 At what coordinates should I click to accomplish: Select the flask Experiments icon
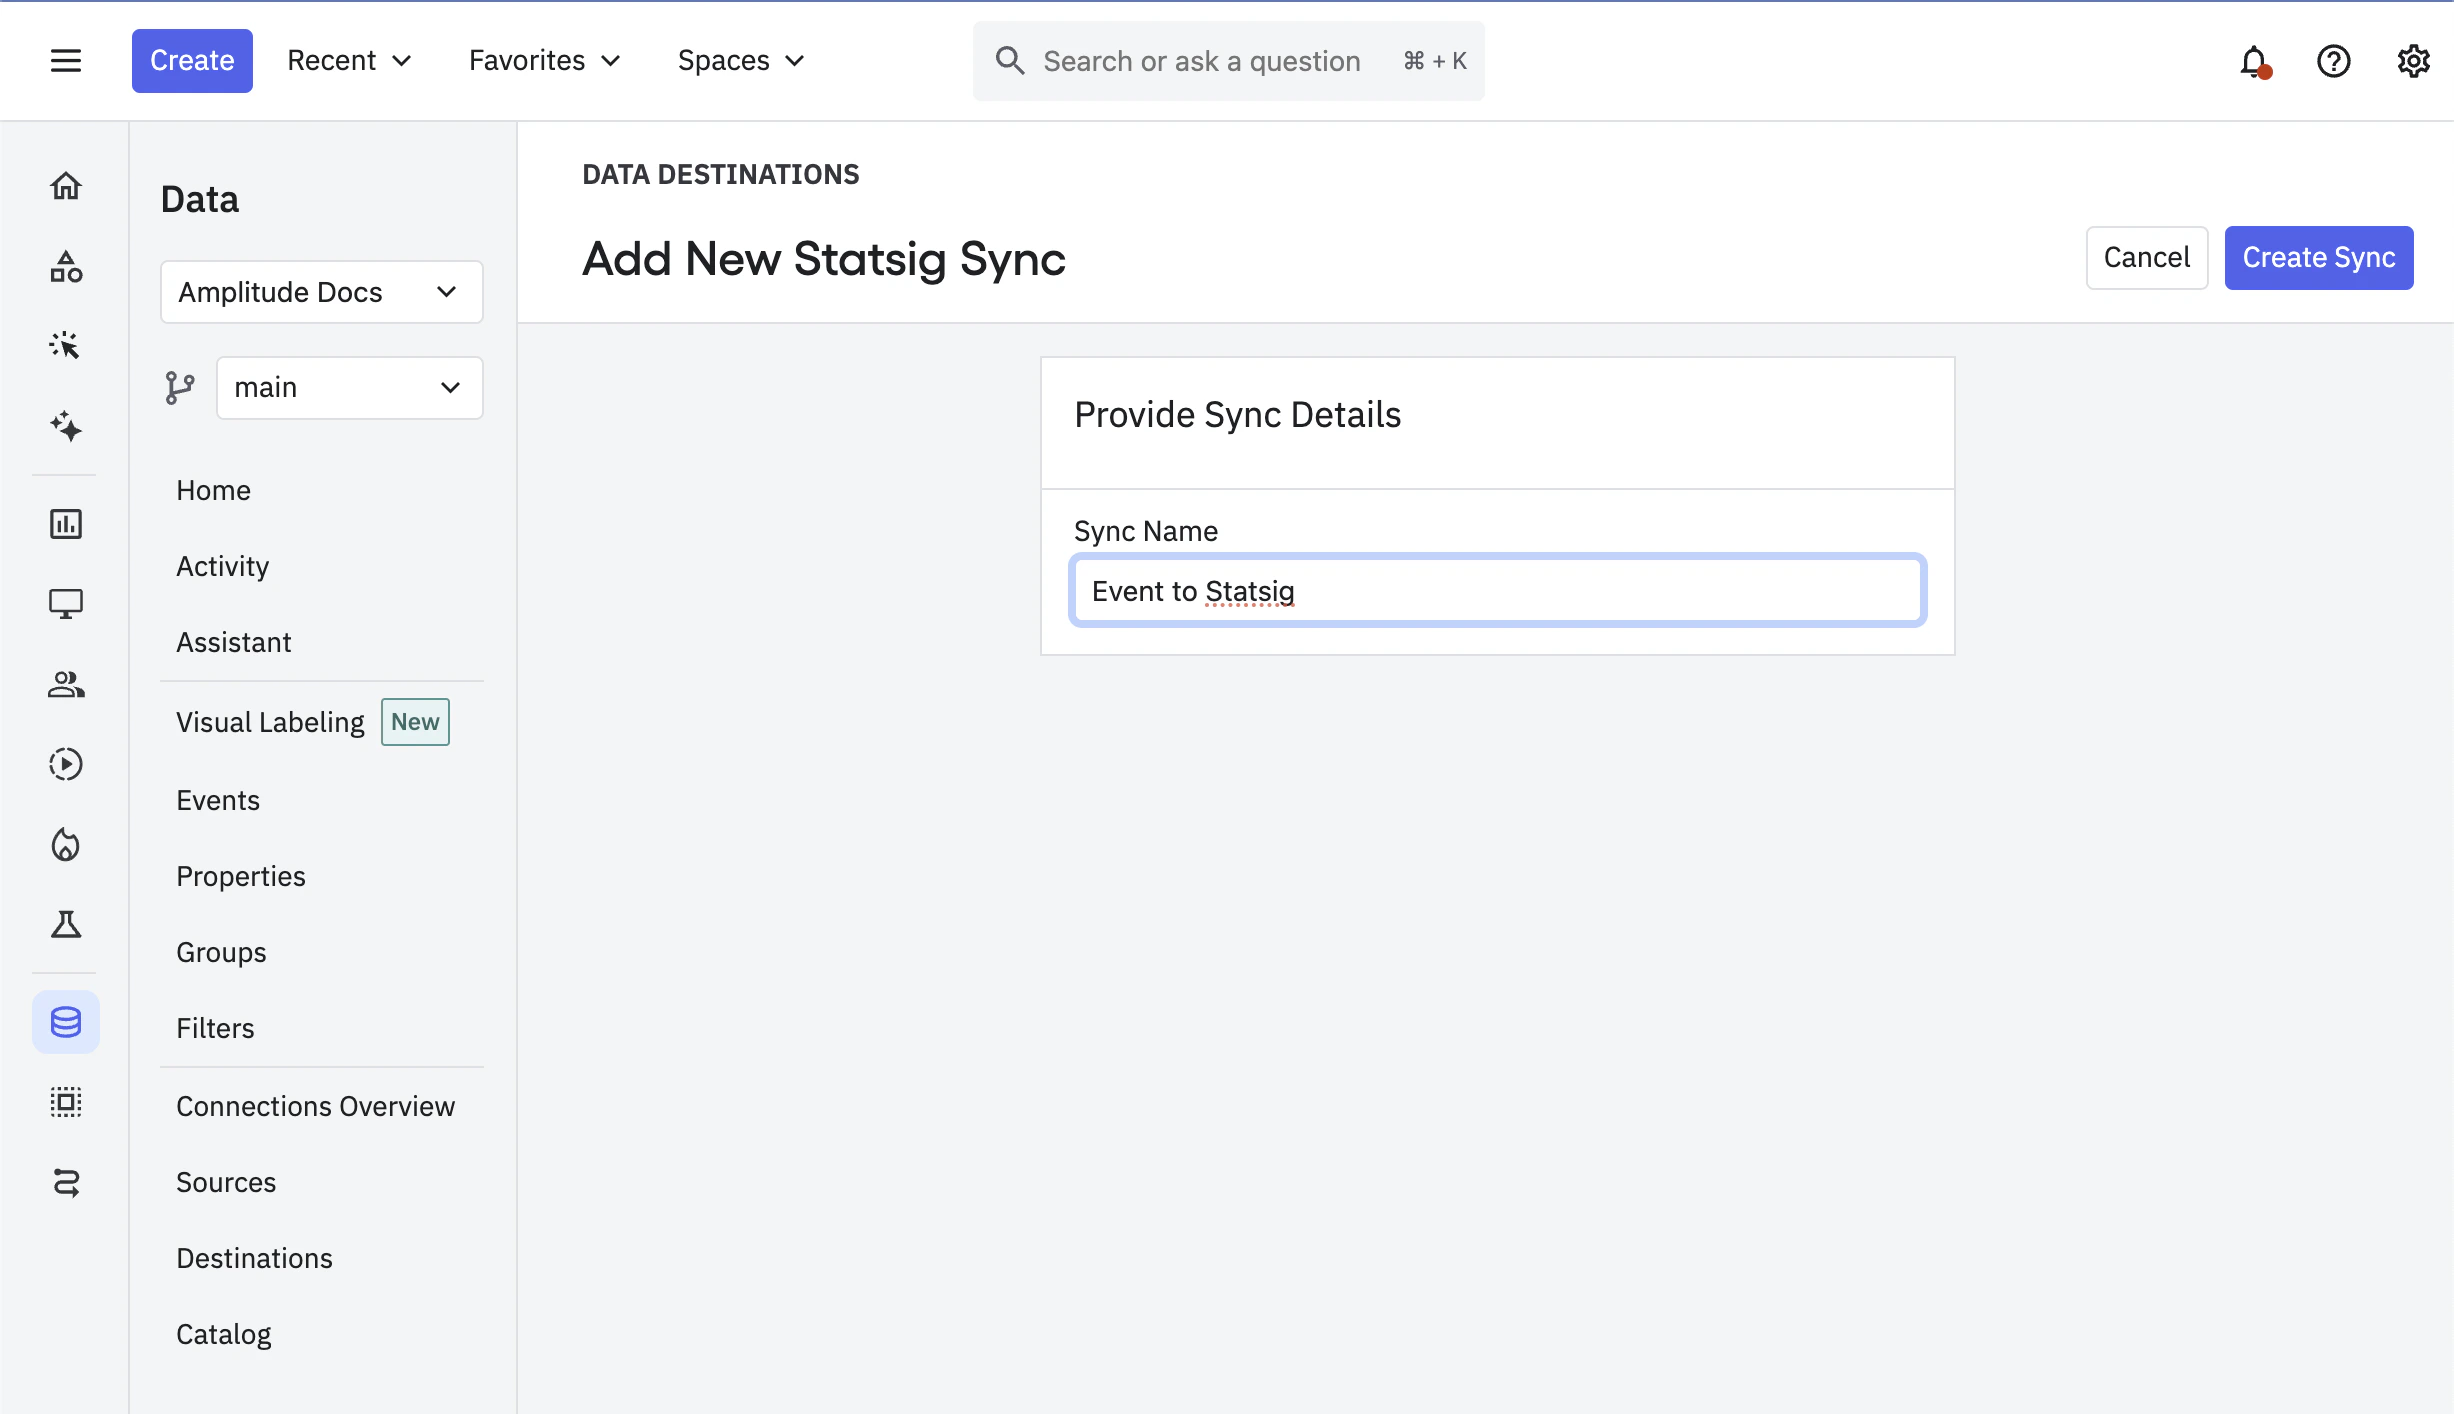[x=65, y=925]
